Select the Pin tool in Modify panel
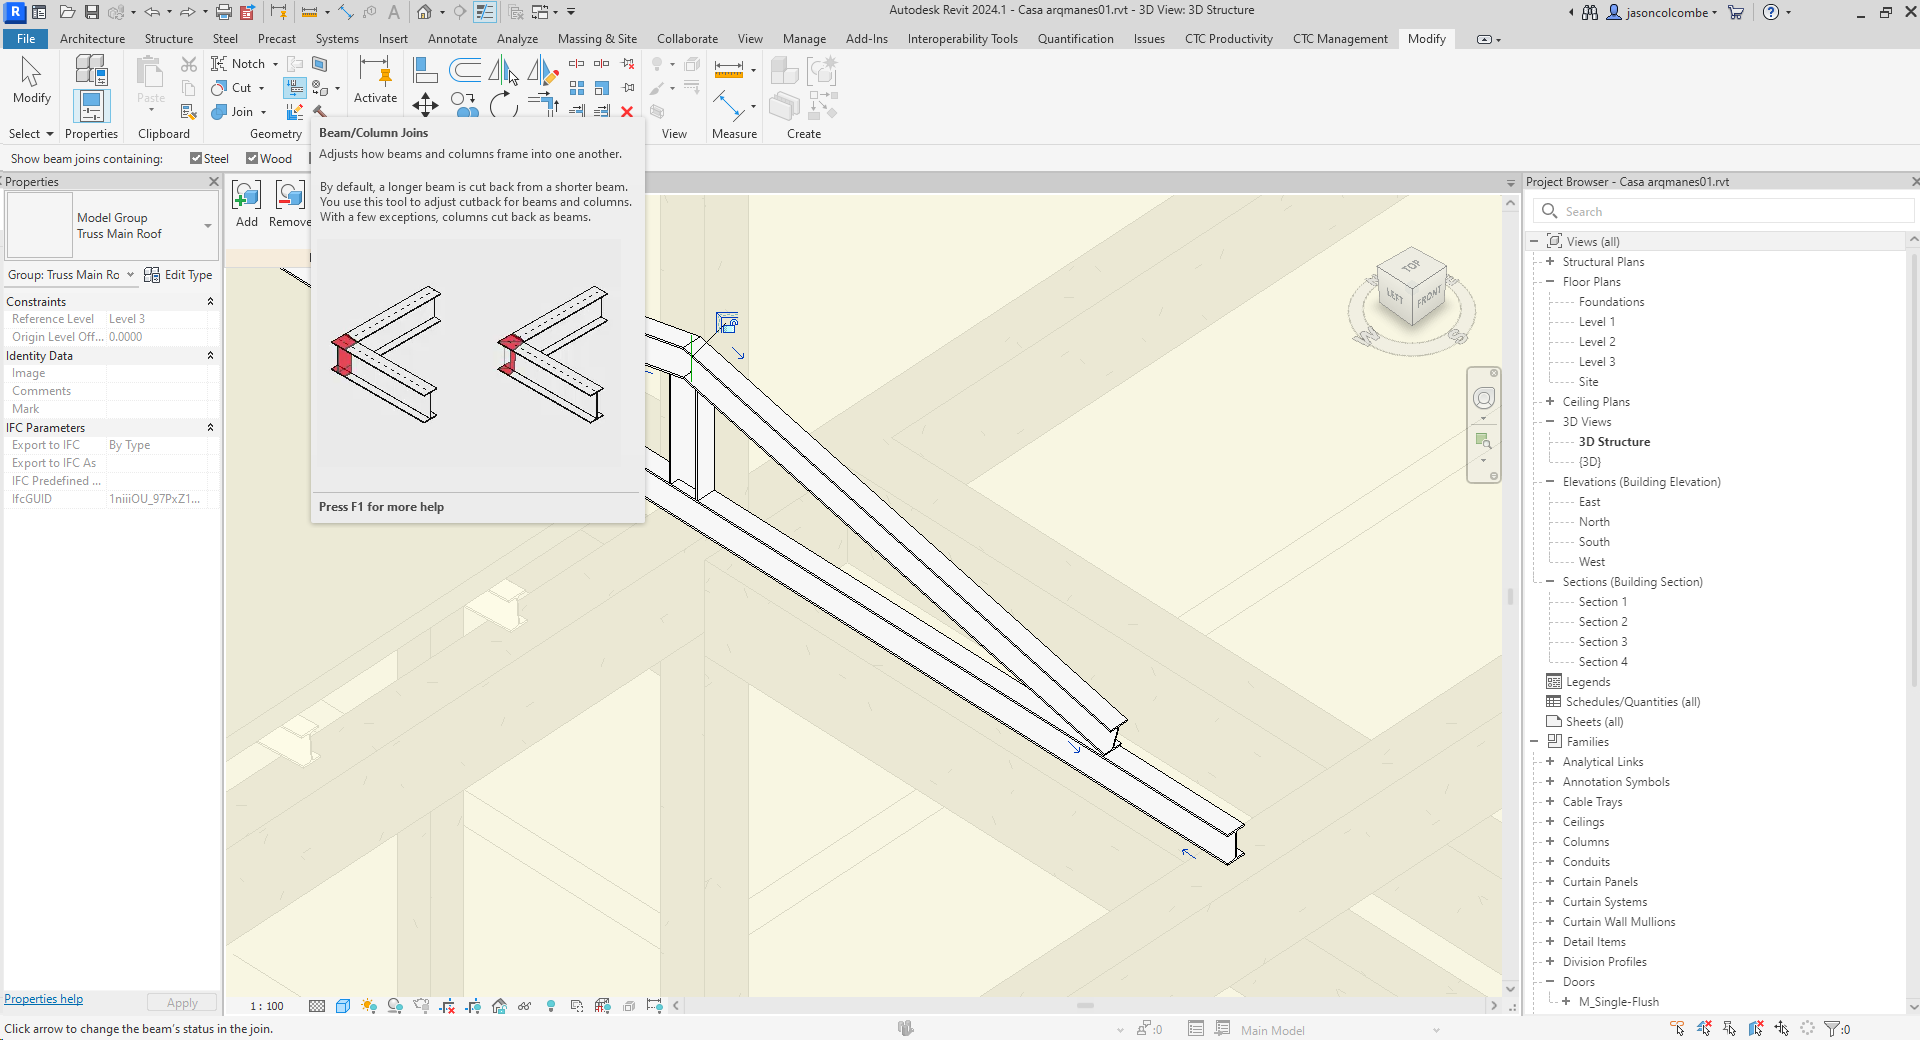Viewport: 1920px width, 1040px height. click(628, 87)
